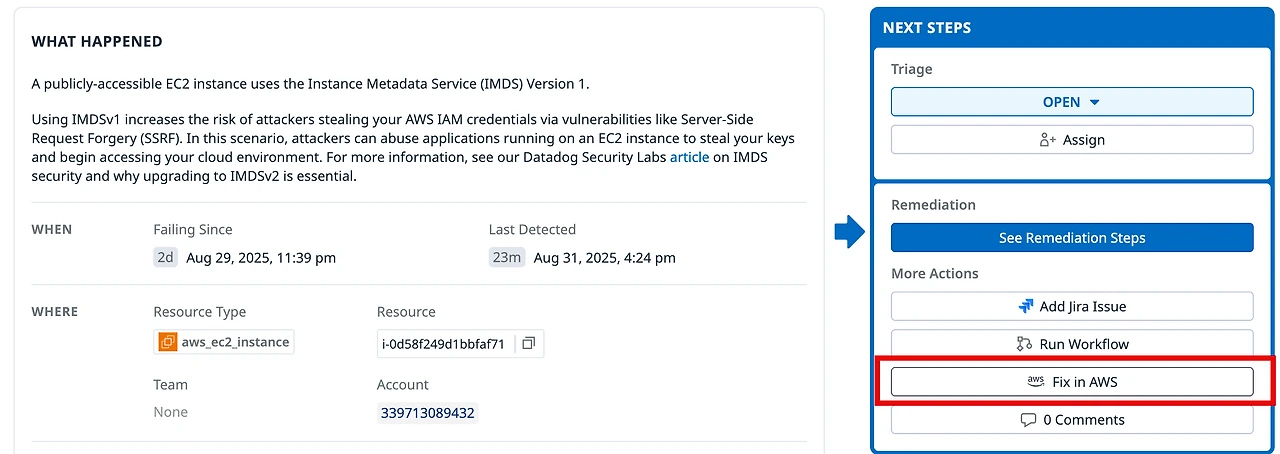
Task: Click See Remediation Steps button
Action: click(1071, 238)
